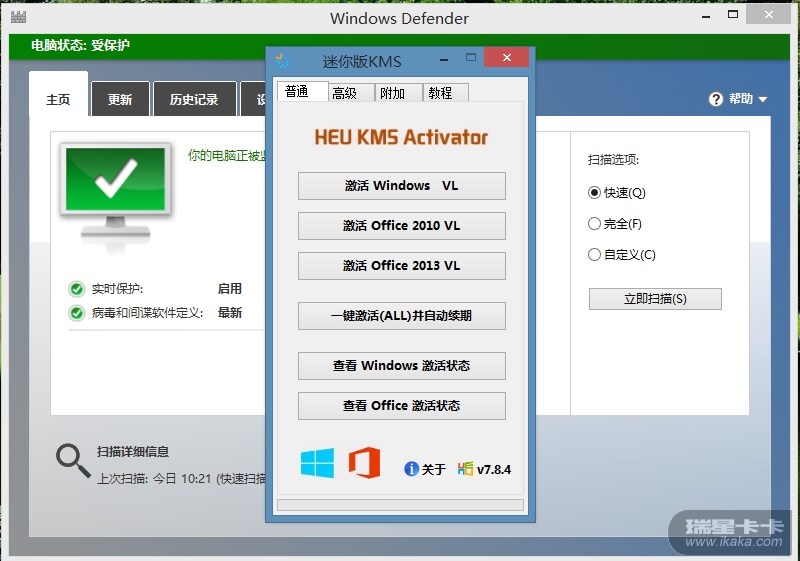Click the green check beside 实时保护
The width and height of the screenshot is (800, 561).
pyautogui.click(x=77, y=289)
